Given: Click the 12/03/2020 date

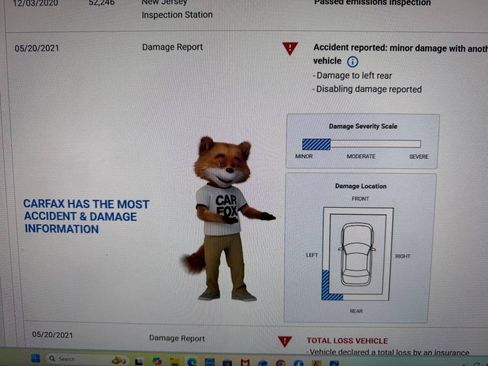Looking at the screenshot, I should (36, 3).
